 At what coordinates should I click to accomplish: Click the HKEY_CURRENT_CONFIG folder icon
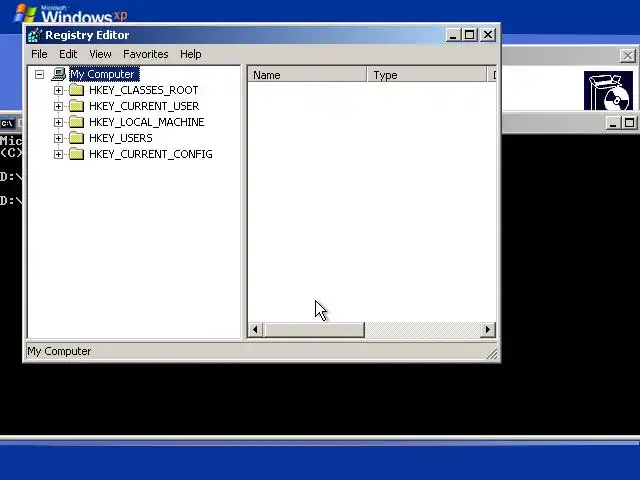[76, 154]
